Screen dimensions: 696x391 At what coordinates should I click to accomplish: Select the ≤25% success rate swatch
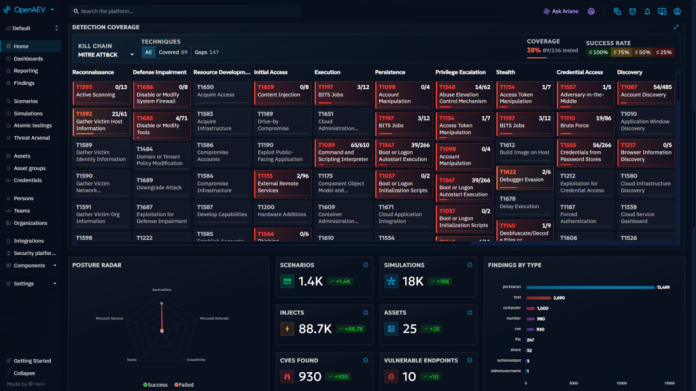[x=664, y=52]
